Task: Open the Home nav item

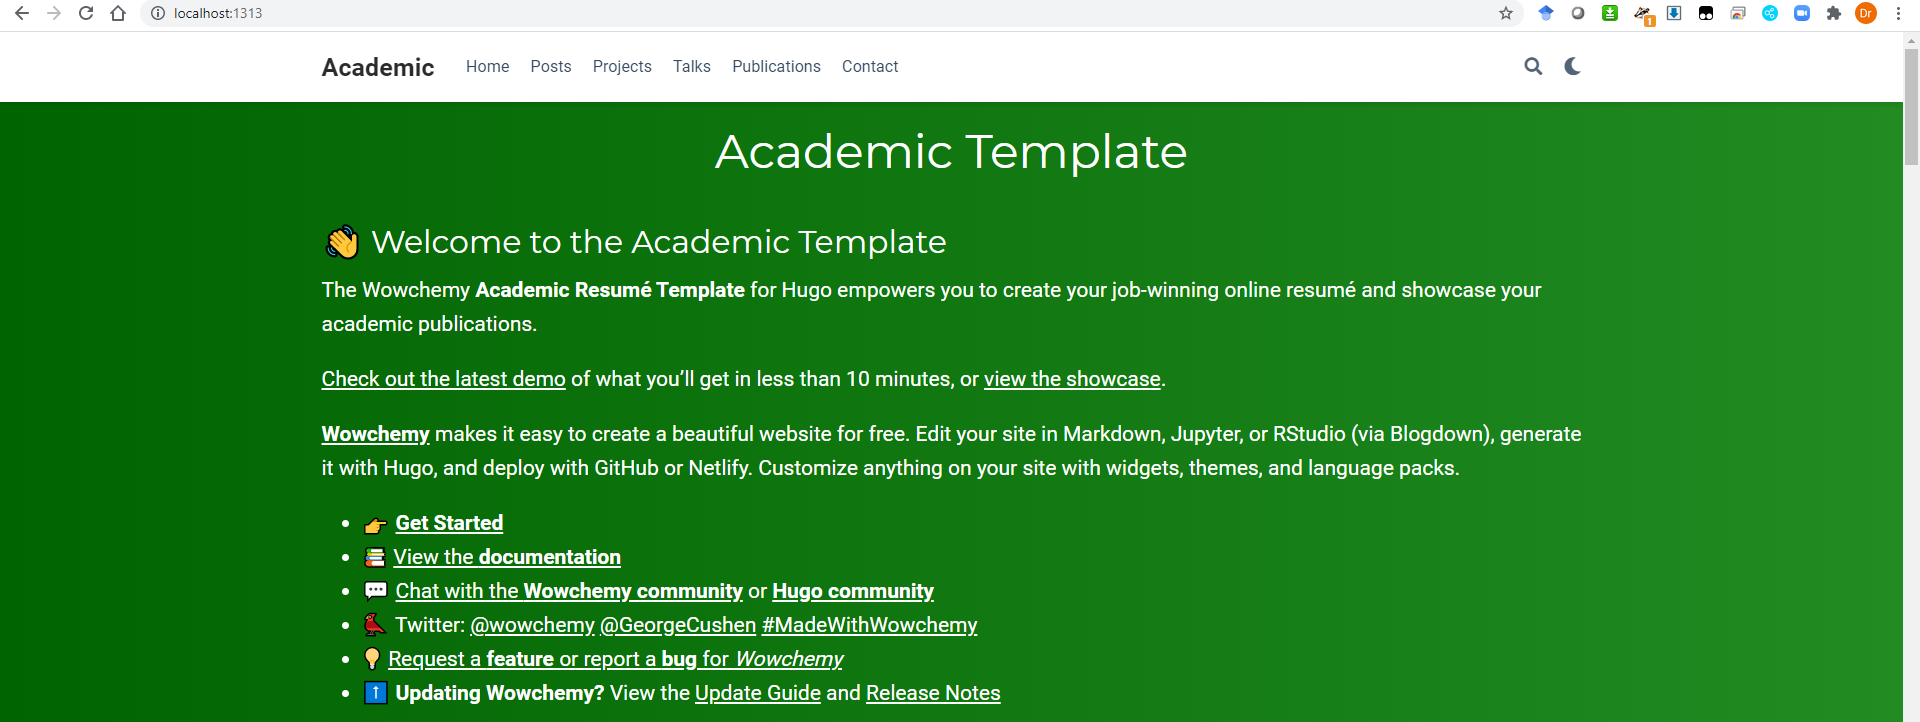Action: tap(487, 66)
